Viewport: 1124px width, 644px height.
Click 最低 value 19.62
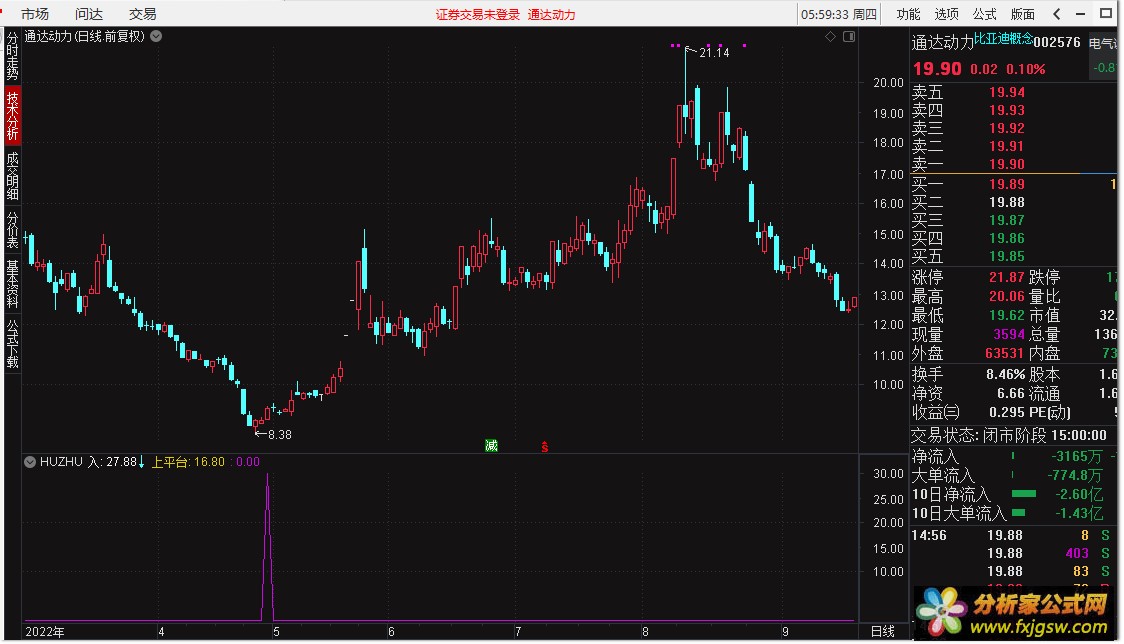coord(1006,315)
